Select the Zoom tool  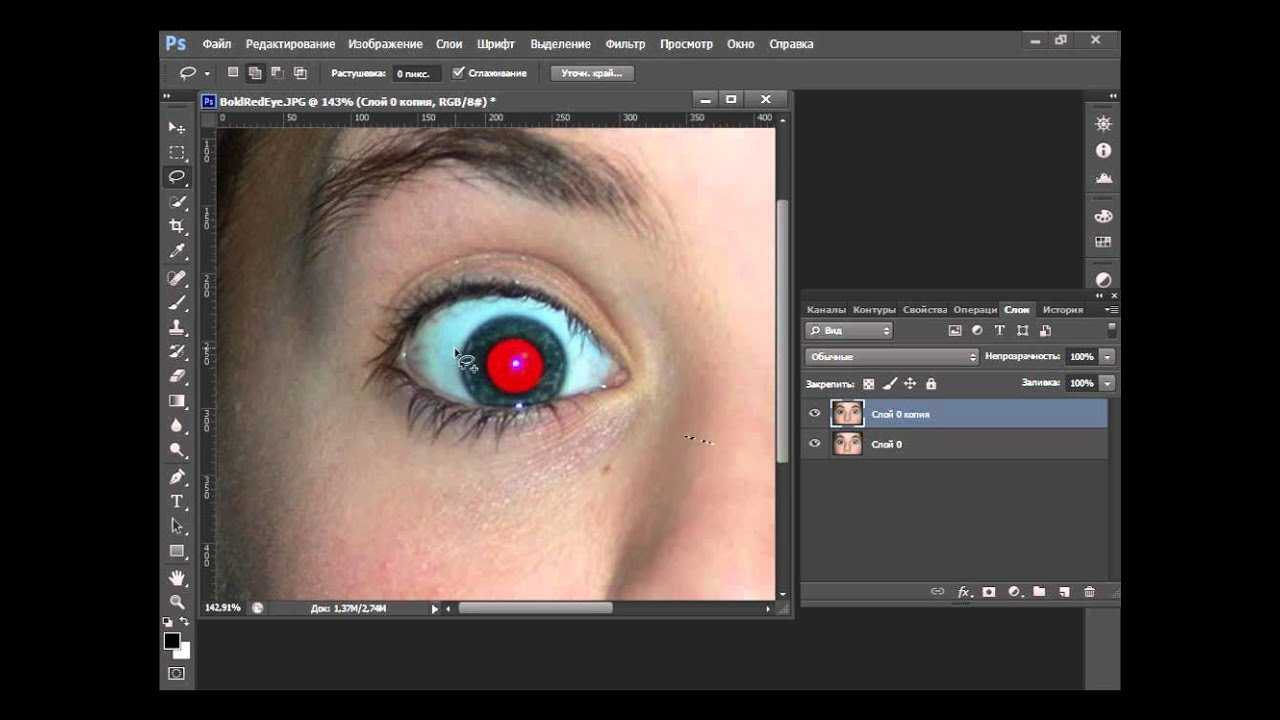coord(177,602)
